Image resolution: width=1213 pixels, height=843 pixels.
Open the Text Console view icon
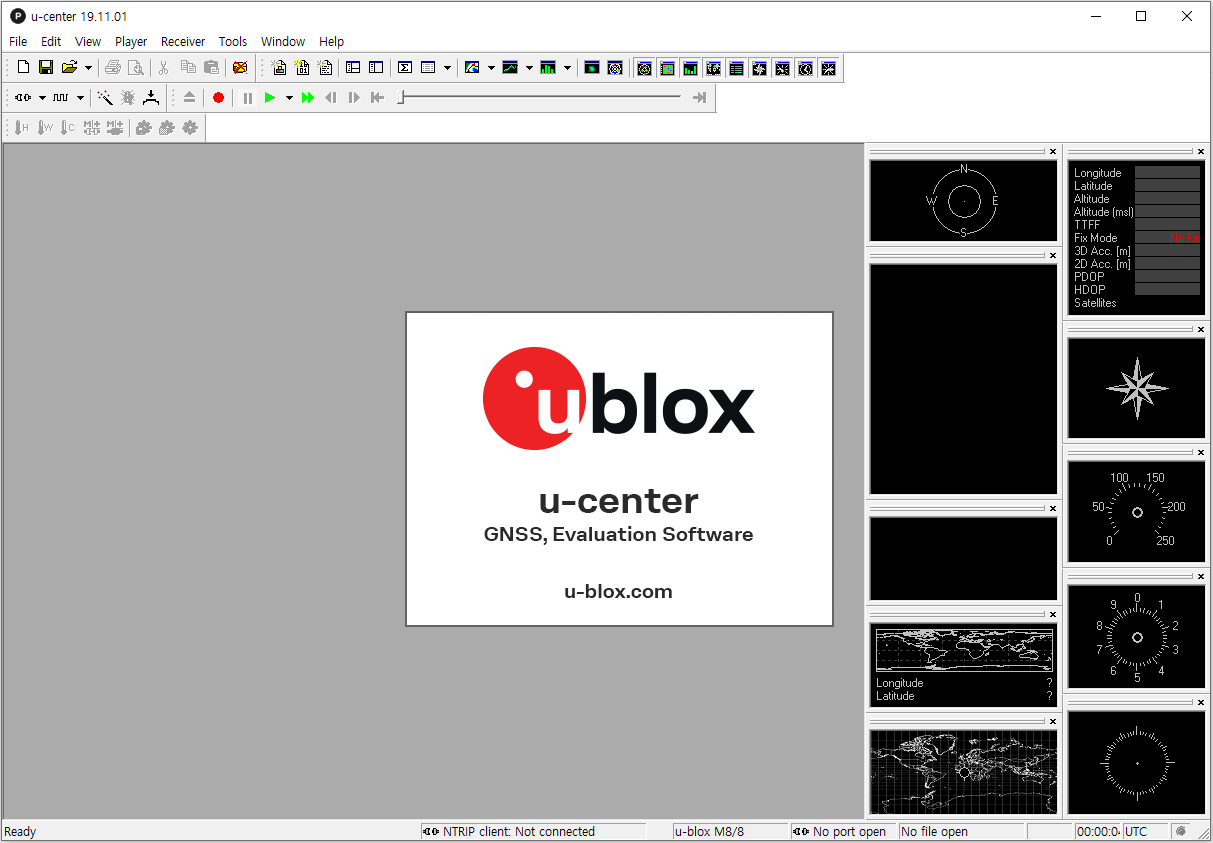tap(325, 68)
